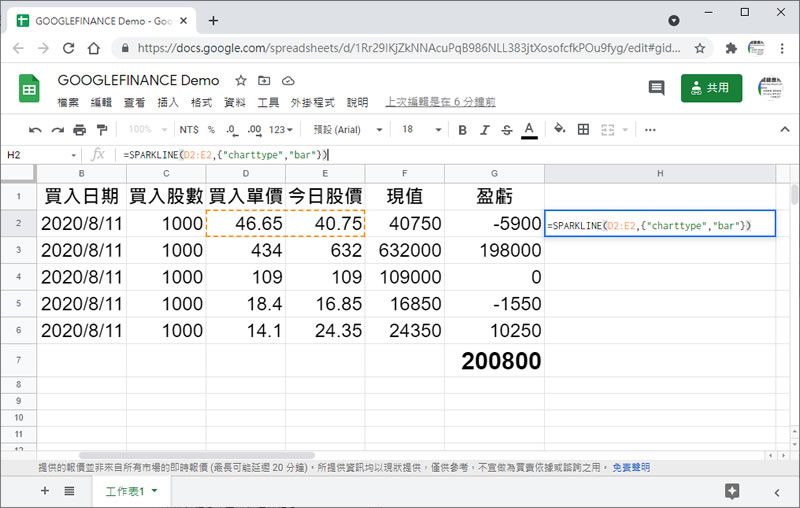Click the move to folder icon
The height and width of the screenshot is (508, 800).
pos(264,81)
